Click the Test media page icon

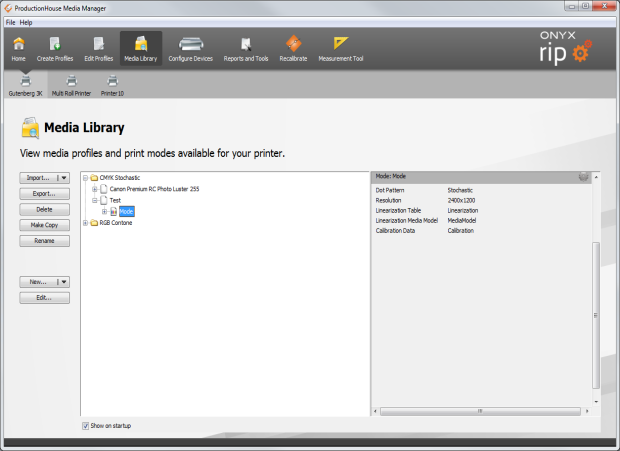[104, 200]
